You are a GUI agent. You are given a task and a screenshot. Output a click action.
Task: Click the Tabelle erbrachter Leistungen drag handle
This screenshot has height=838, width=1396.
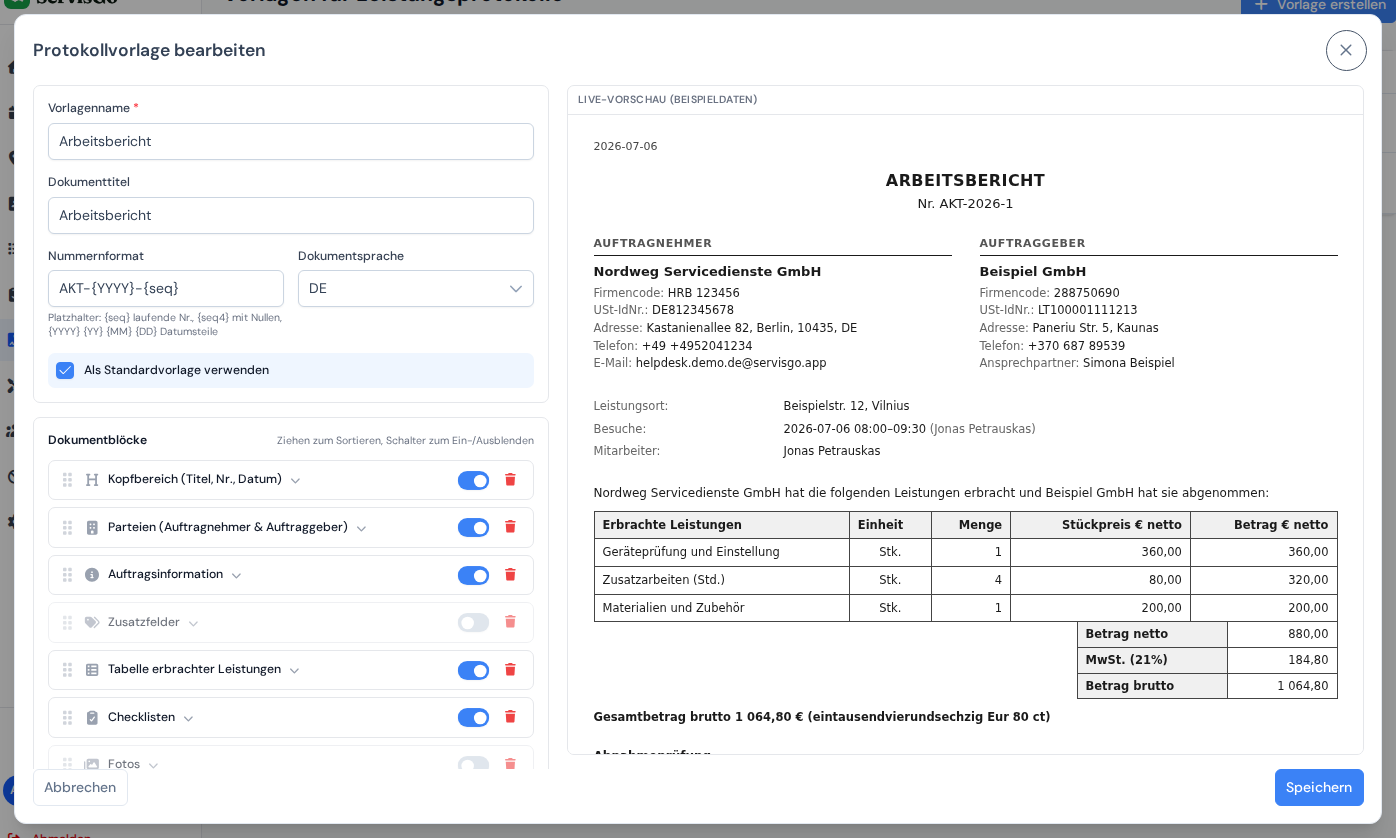[67, 670]
